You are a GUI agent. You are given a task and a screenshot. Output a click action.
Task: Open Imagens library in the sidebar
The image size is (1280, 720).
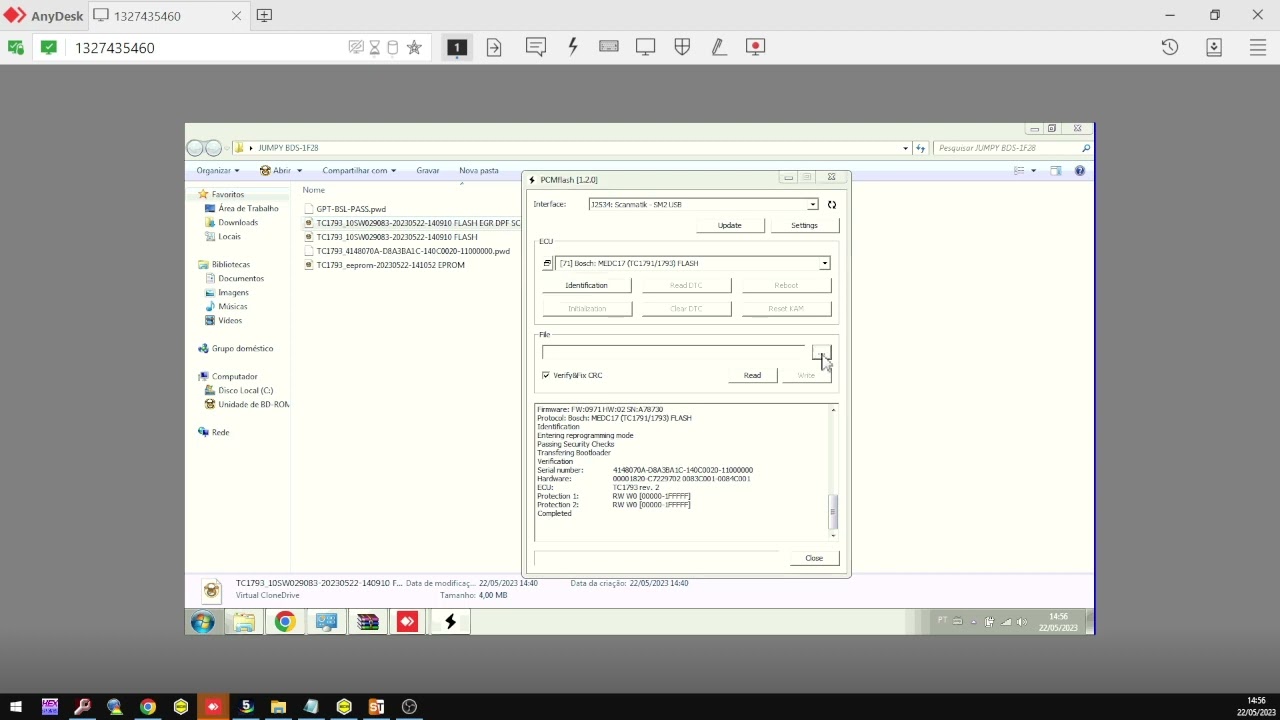[x=233, y=293]
